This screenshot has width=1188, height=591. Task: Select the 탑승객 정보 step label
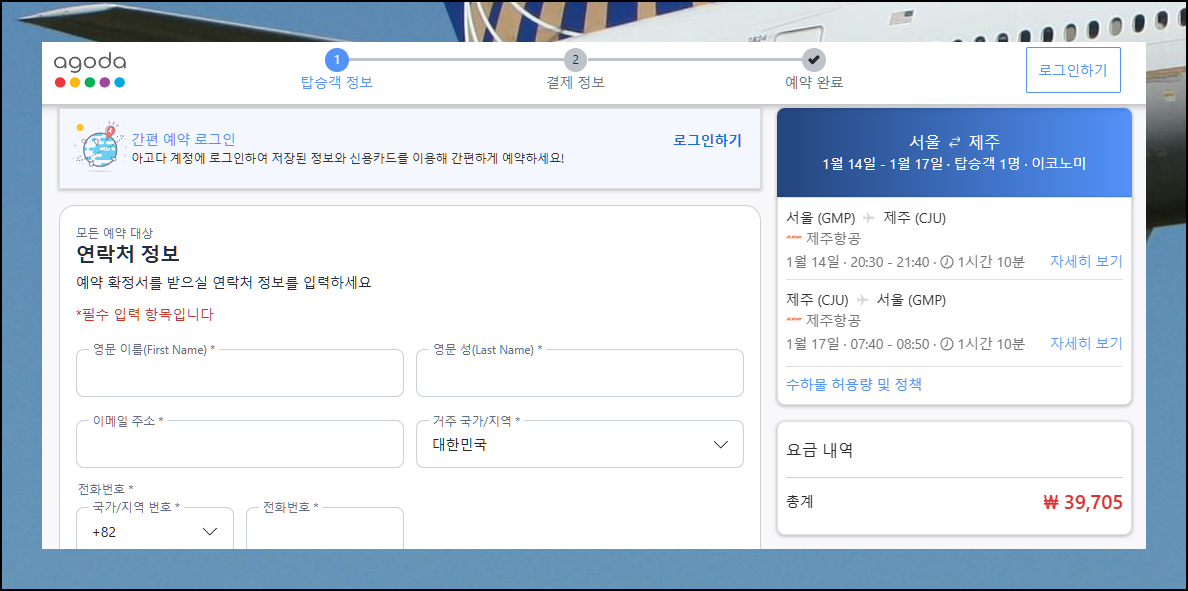336,83
